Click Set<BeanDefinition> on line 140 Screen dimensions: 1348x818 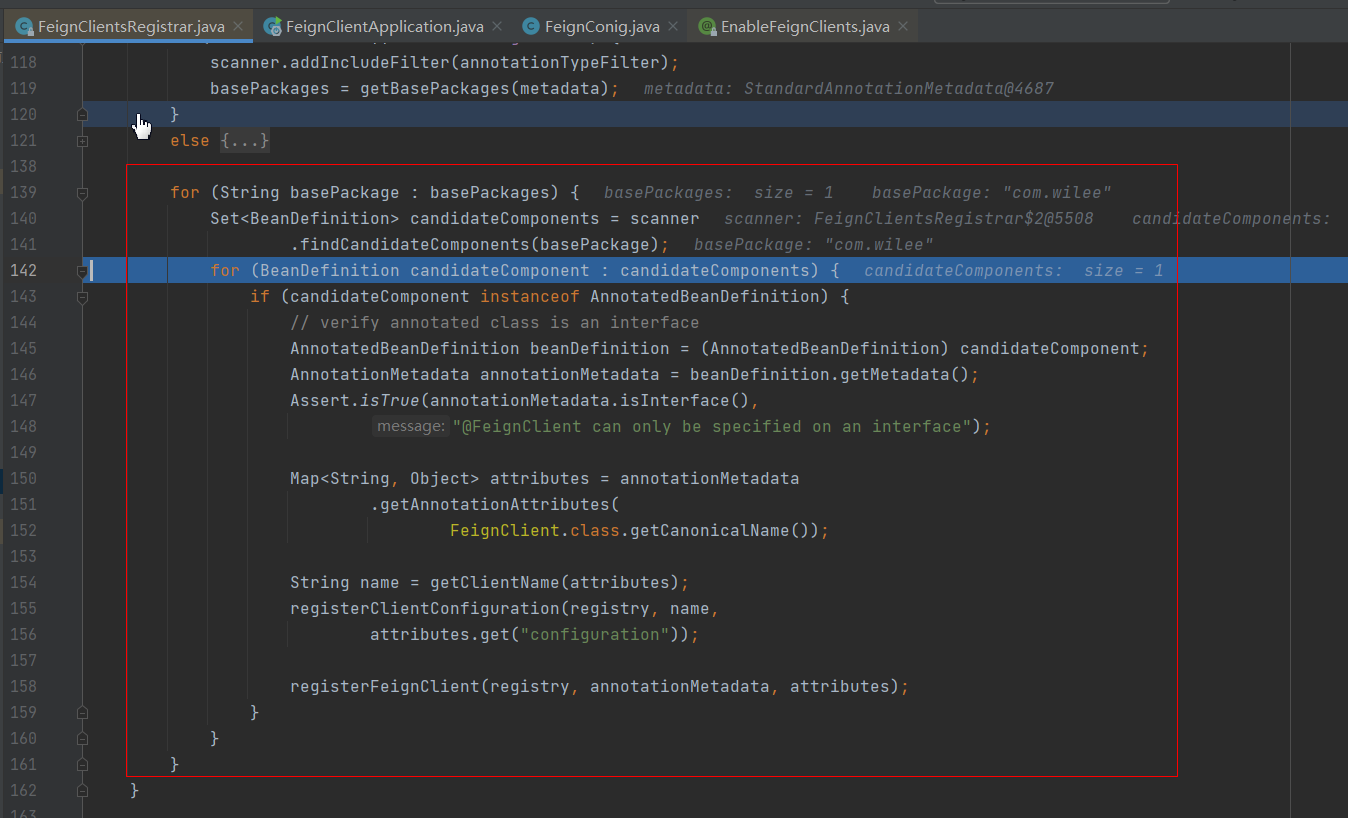(x=305, y=218)
